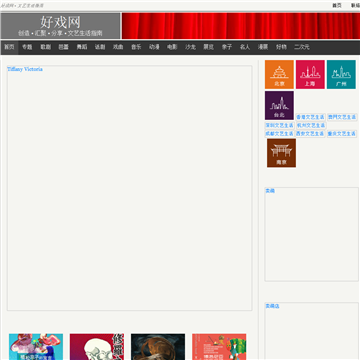This screenshot has width=360, height=360.
Task: Click the 成都文艺生活 link
Action: (279, 134)
